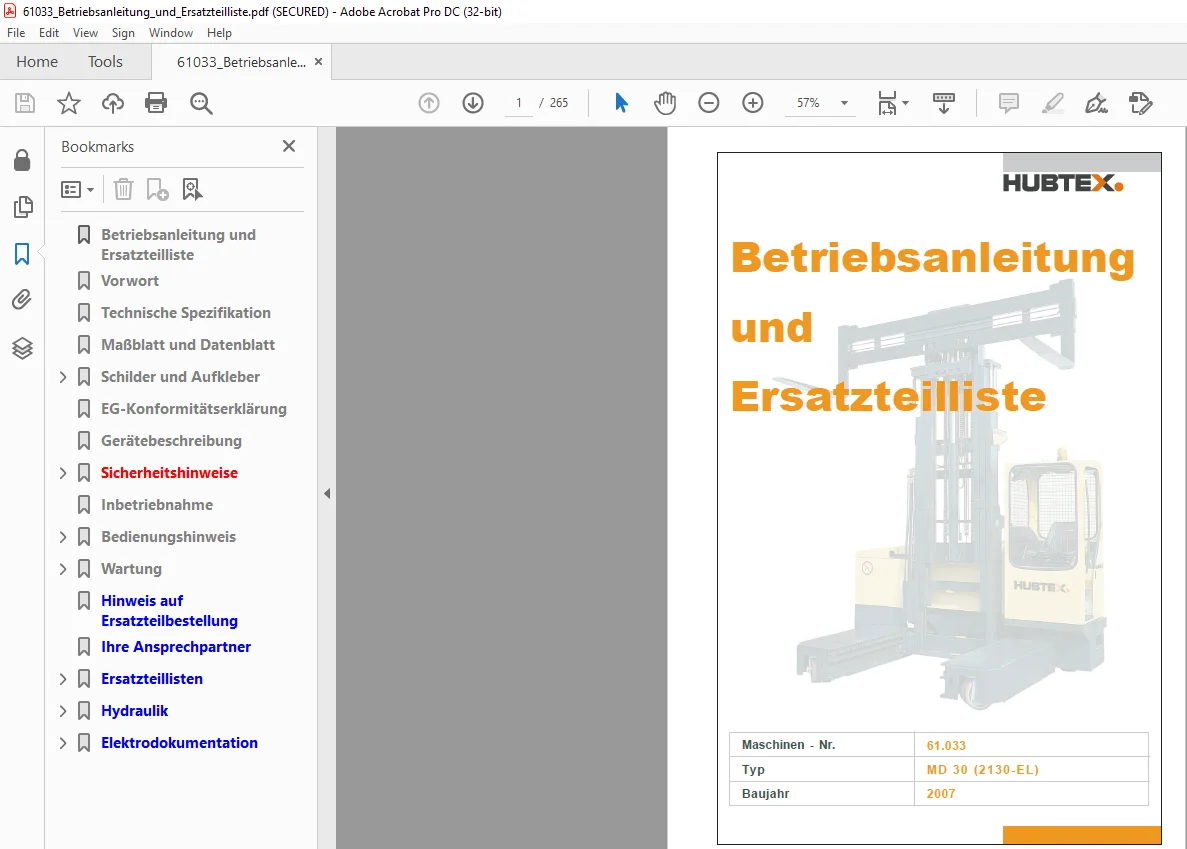The width and height of the screenshot is (1187, 849).
Task: Jump to Vorwort bookmark
Action: tap(130, 281)
